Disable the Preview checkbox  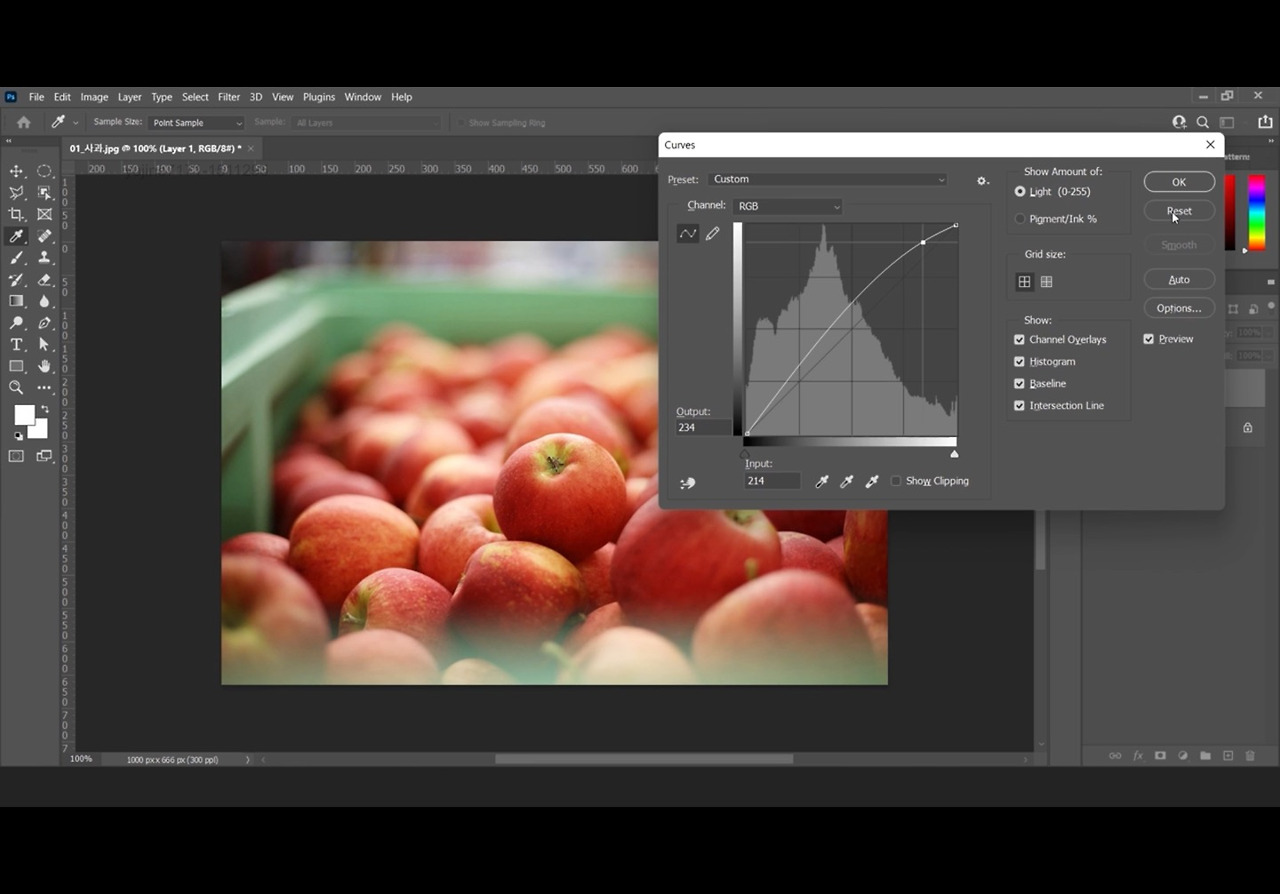coord(1149,339)
